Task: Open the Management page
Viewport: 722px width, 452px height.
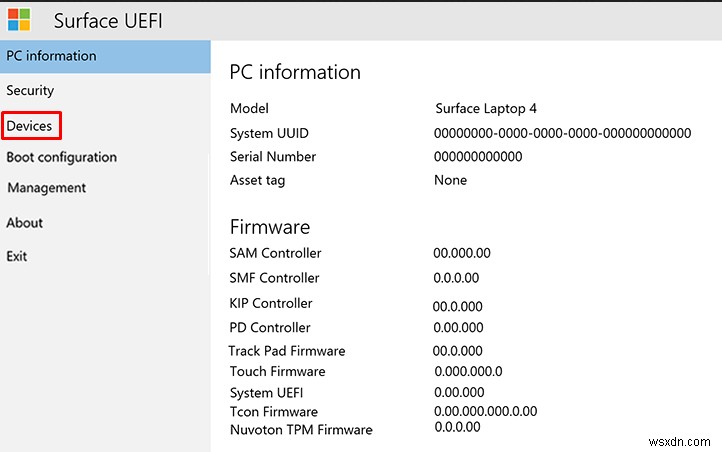Action: point(47,188)
